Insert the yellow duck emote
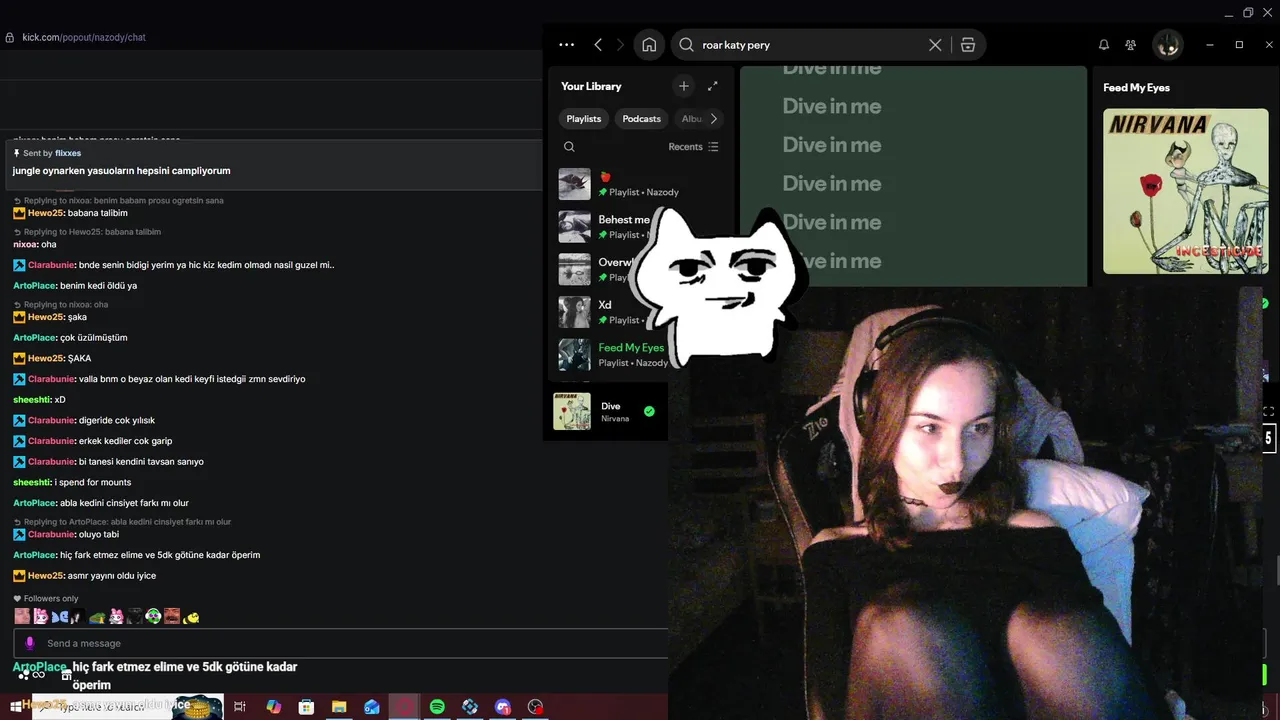 [x=192, y=616]
